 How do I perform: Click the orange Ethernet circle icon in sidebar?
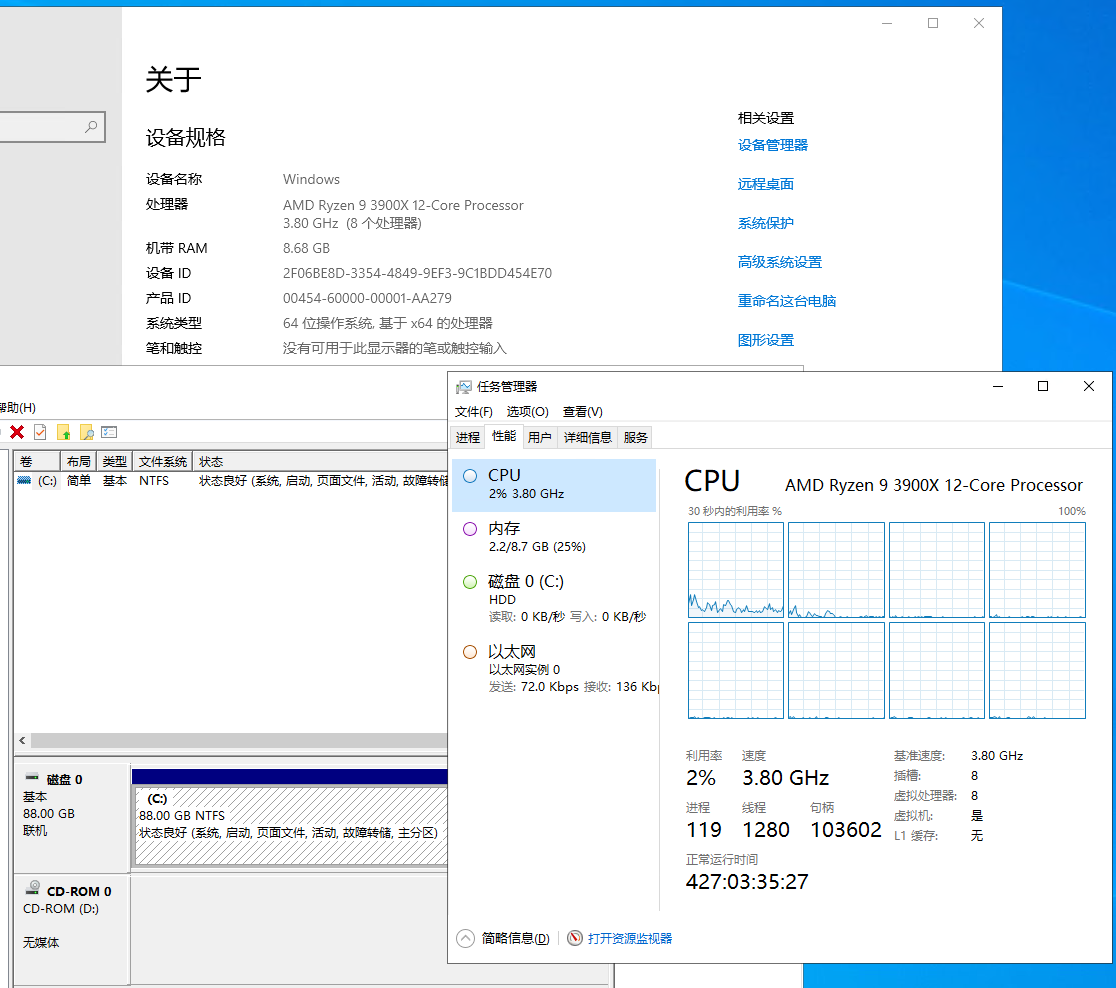click(470, 652)
